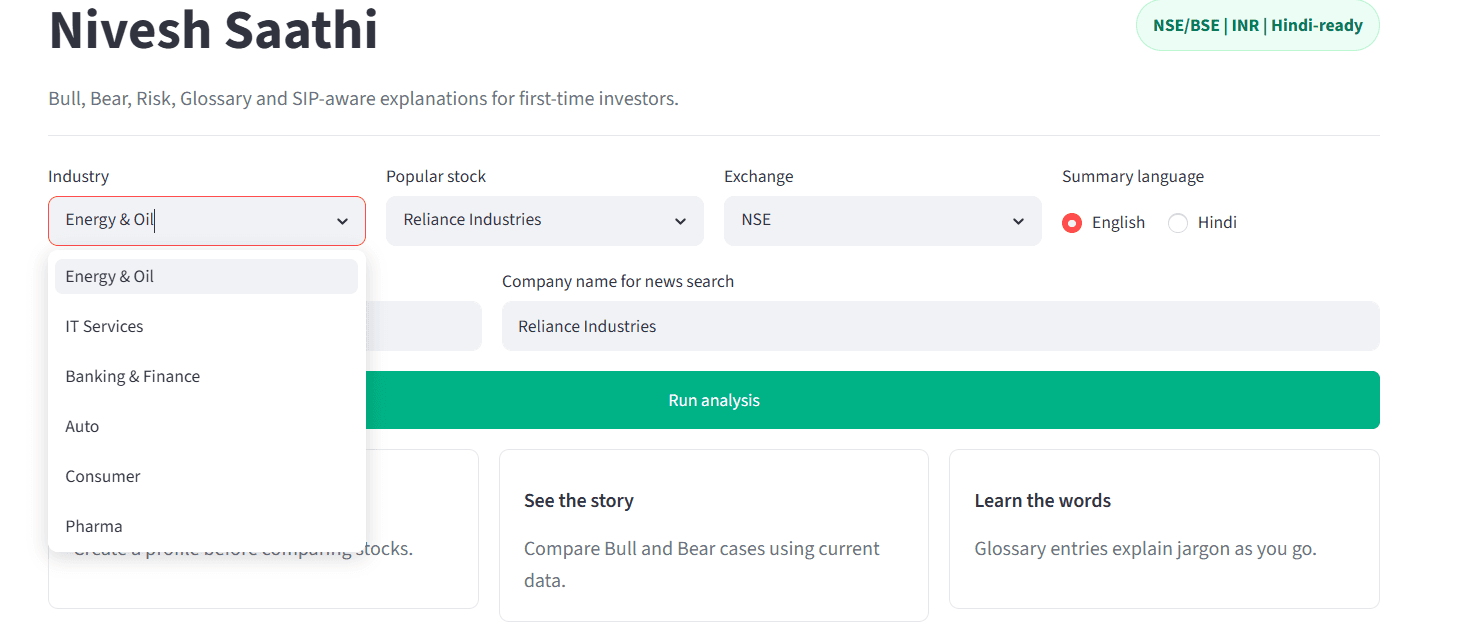Click the text 'Compare Bull and Bear cases'
1477x636 pixels.
tap(639, 549)
